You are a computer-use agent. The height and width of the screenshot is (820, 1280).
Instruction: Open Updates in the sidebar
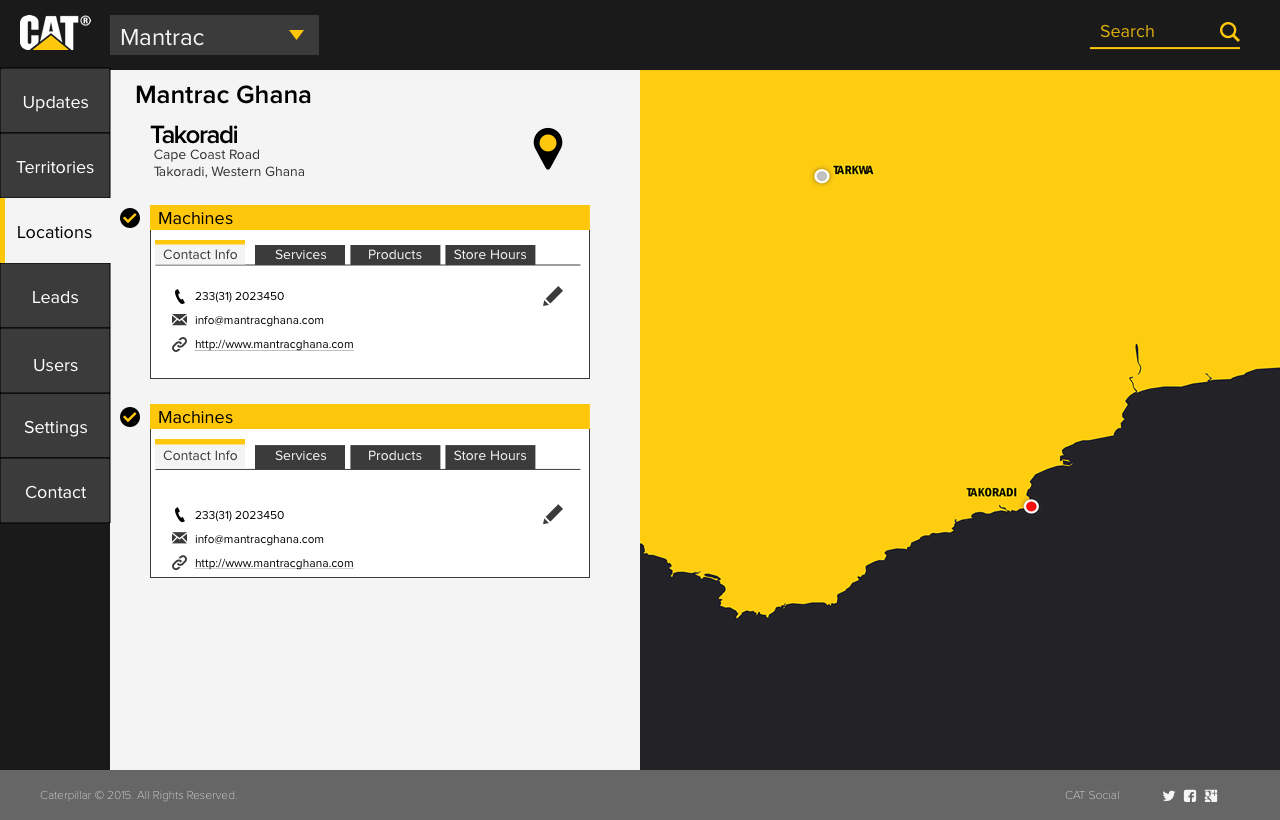coord(55,101)
